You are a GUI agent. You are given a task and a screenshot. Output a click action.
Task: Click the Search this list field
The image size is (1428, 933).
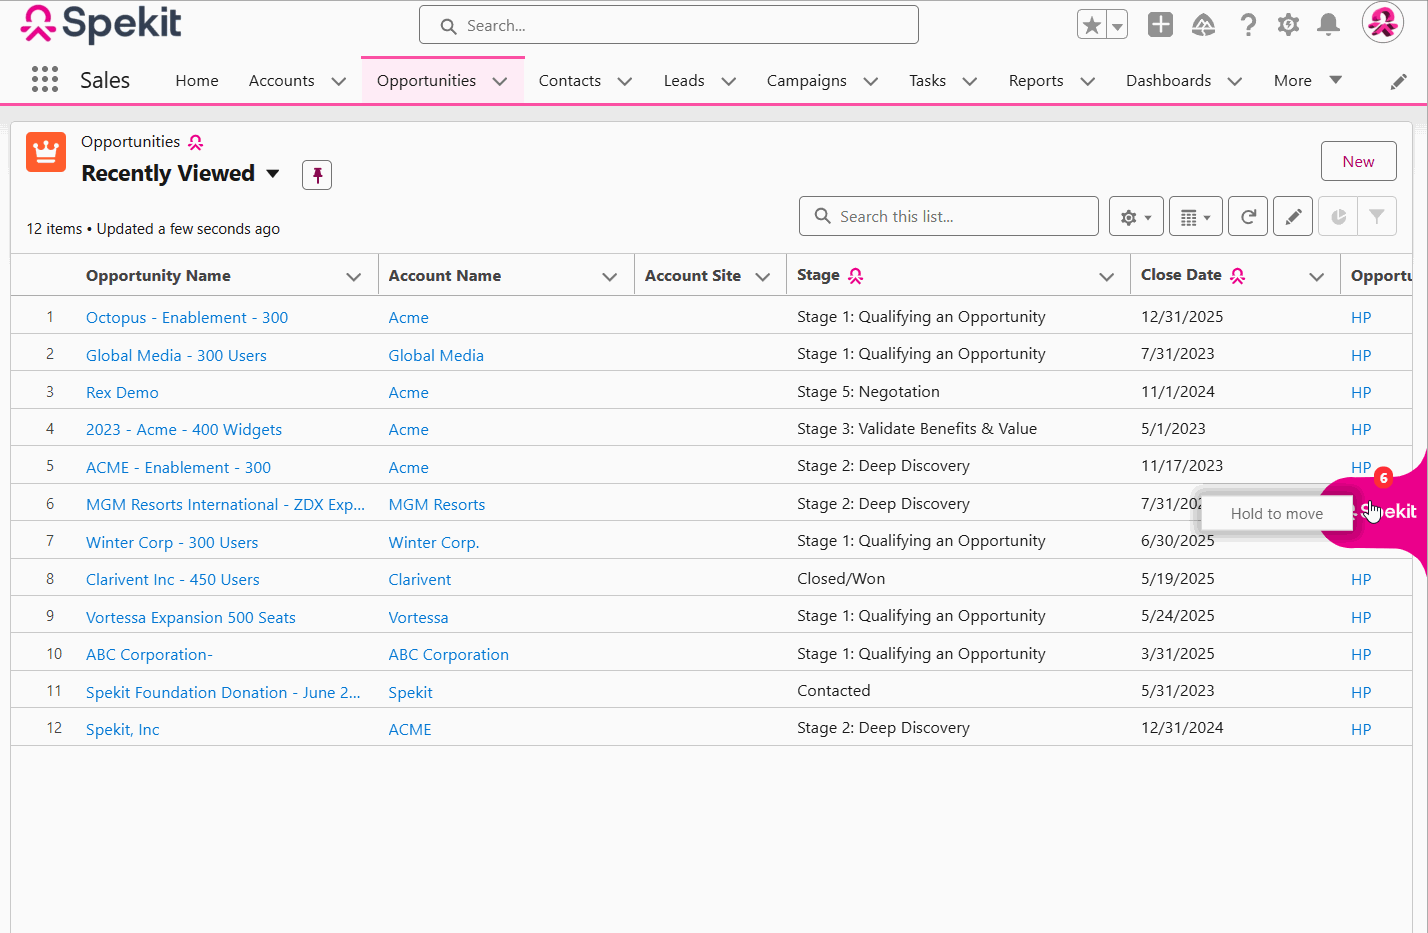(949, 216)
